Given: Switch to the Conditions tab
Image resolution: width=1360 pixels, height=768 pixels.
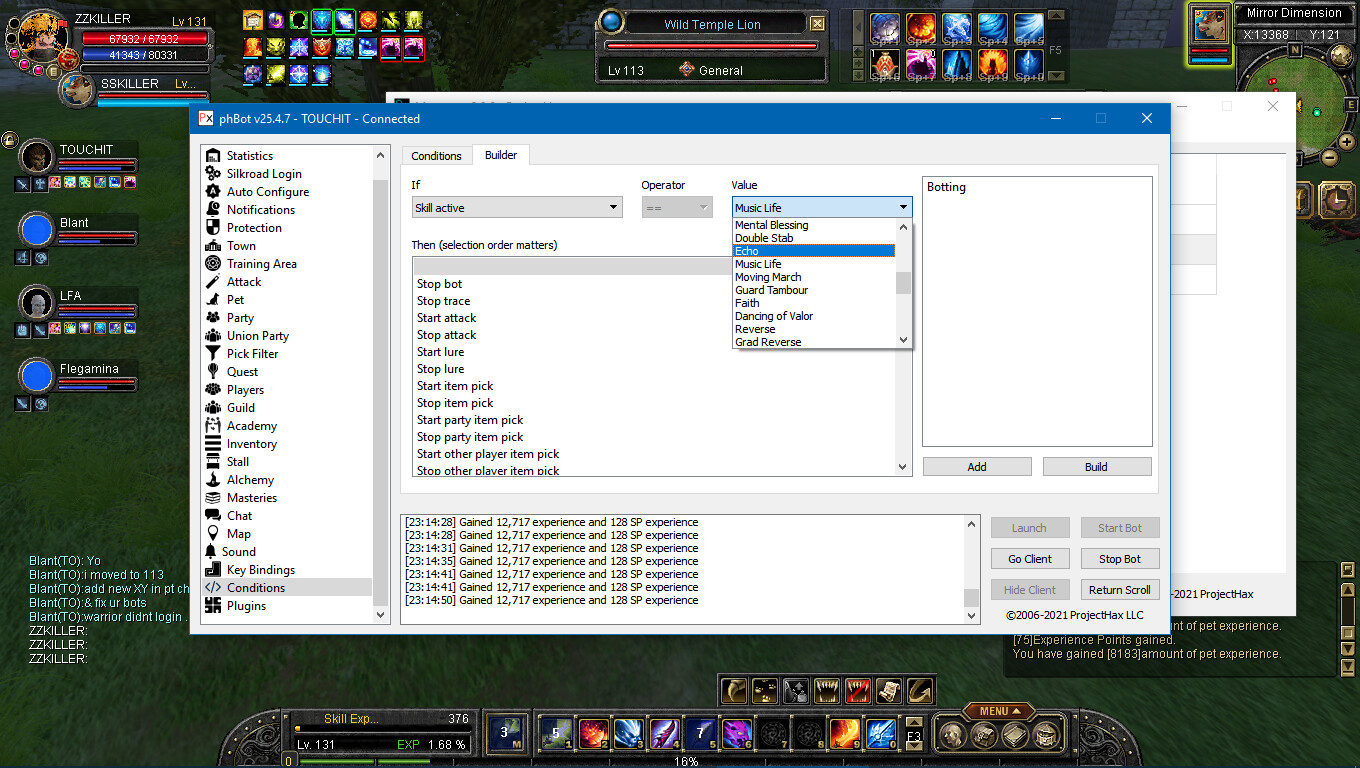Looking at the screenshot, I should click(436, 156).
